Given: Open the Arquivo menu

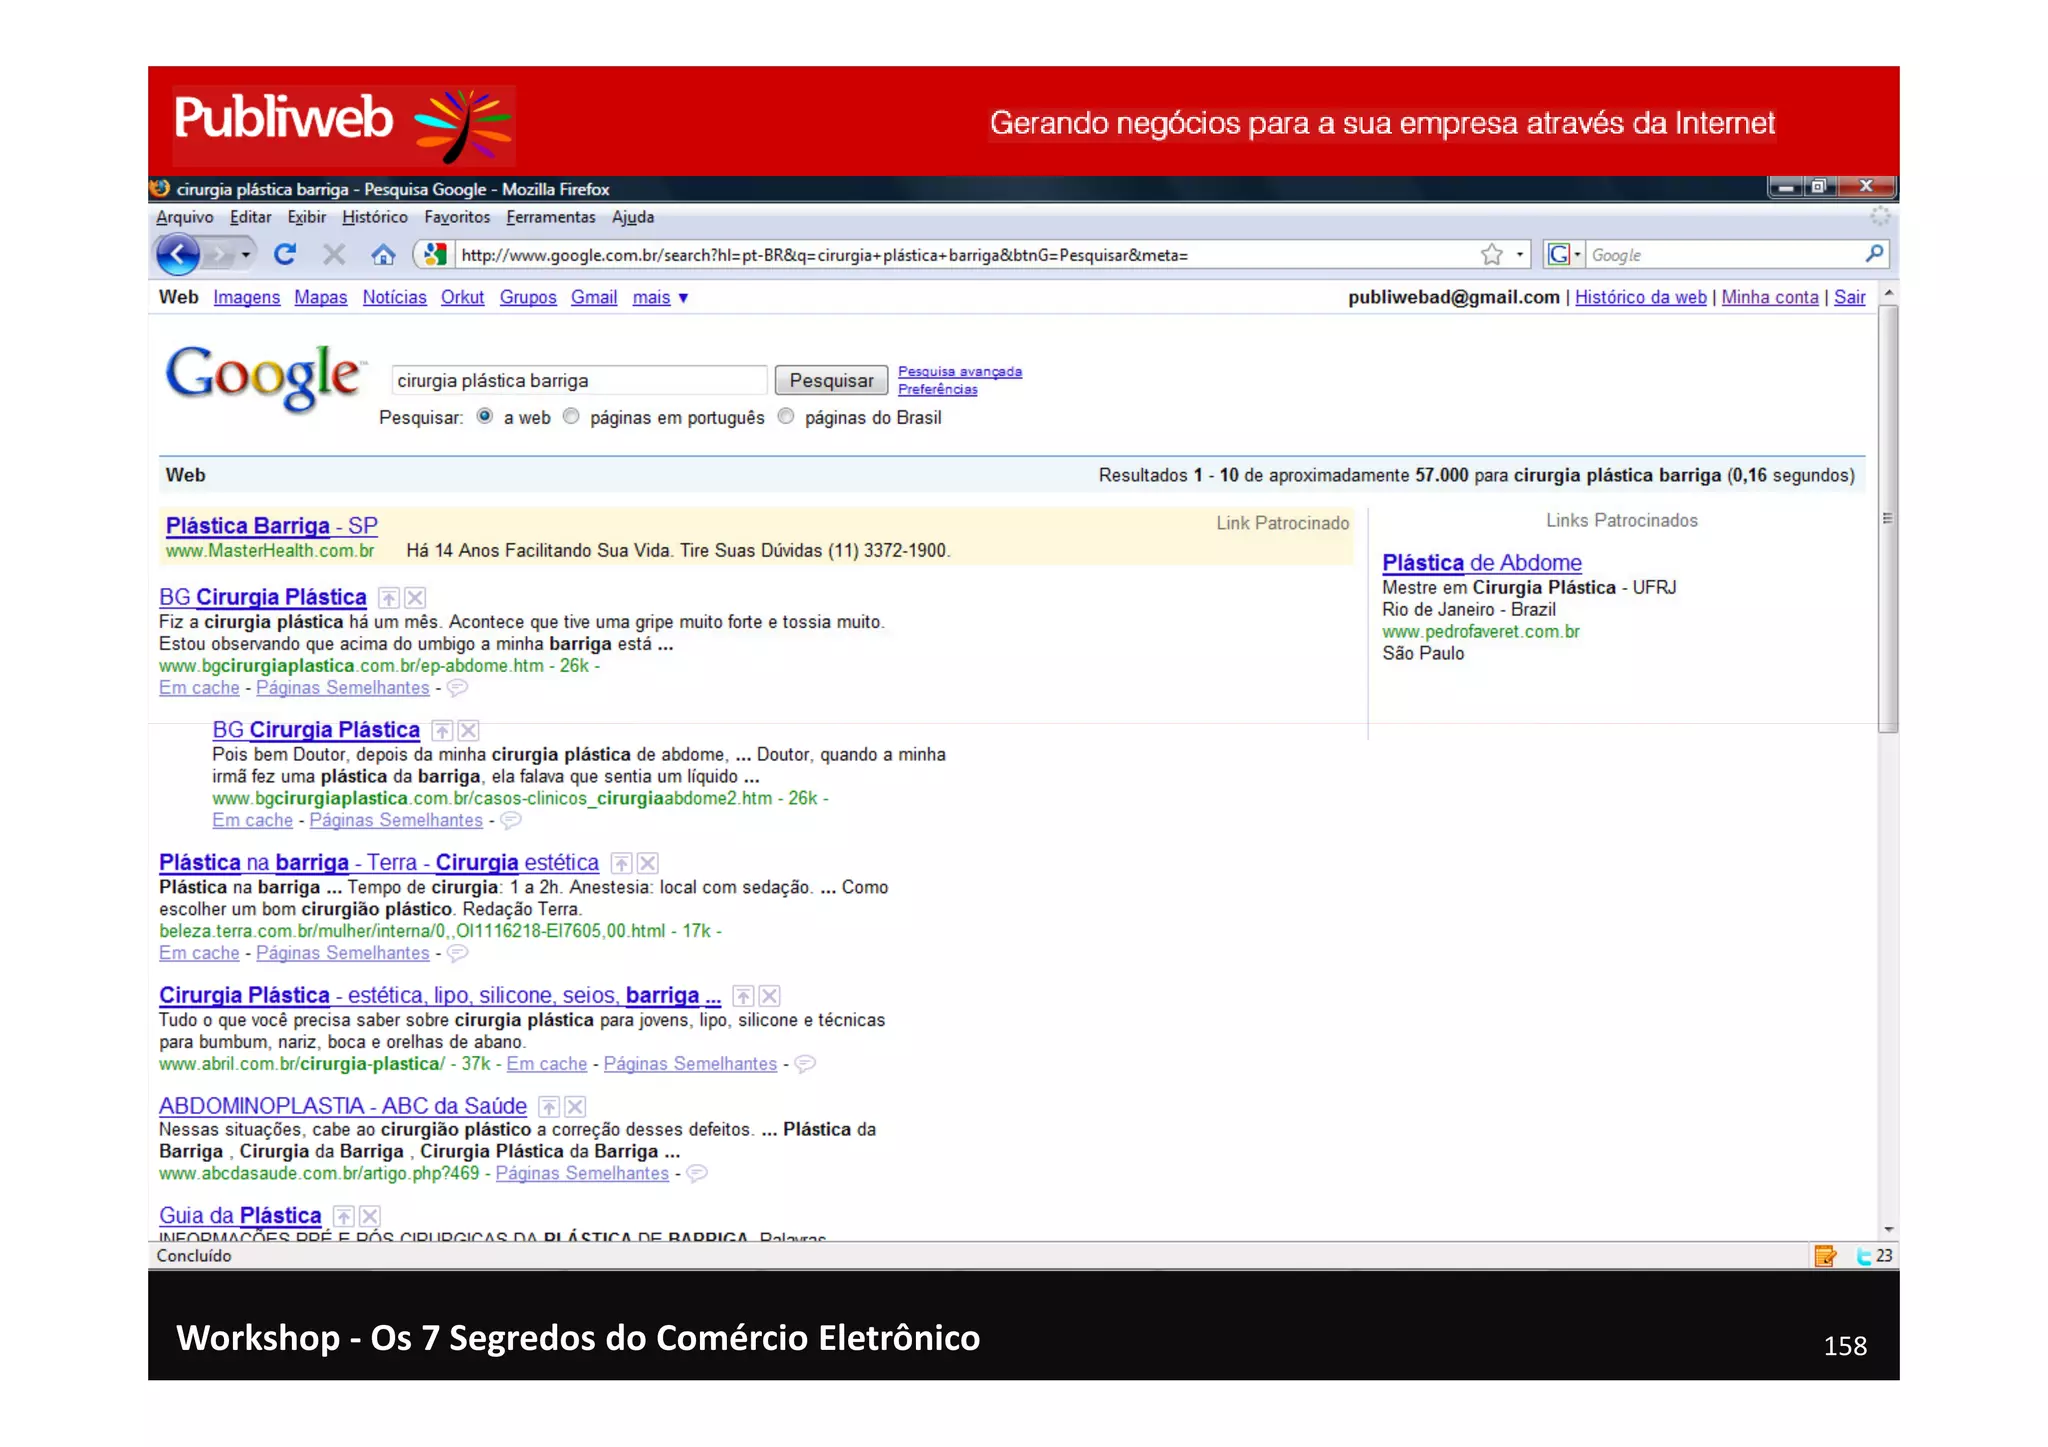Looking at the screenshot, I should 185,217.
